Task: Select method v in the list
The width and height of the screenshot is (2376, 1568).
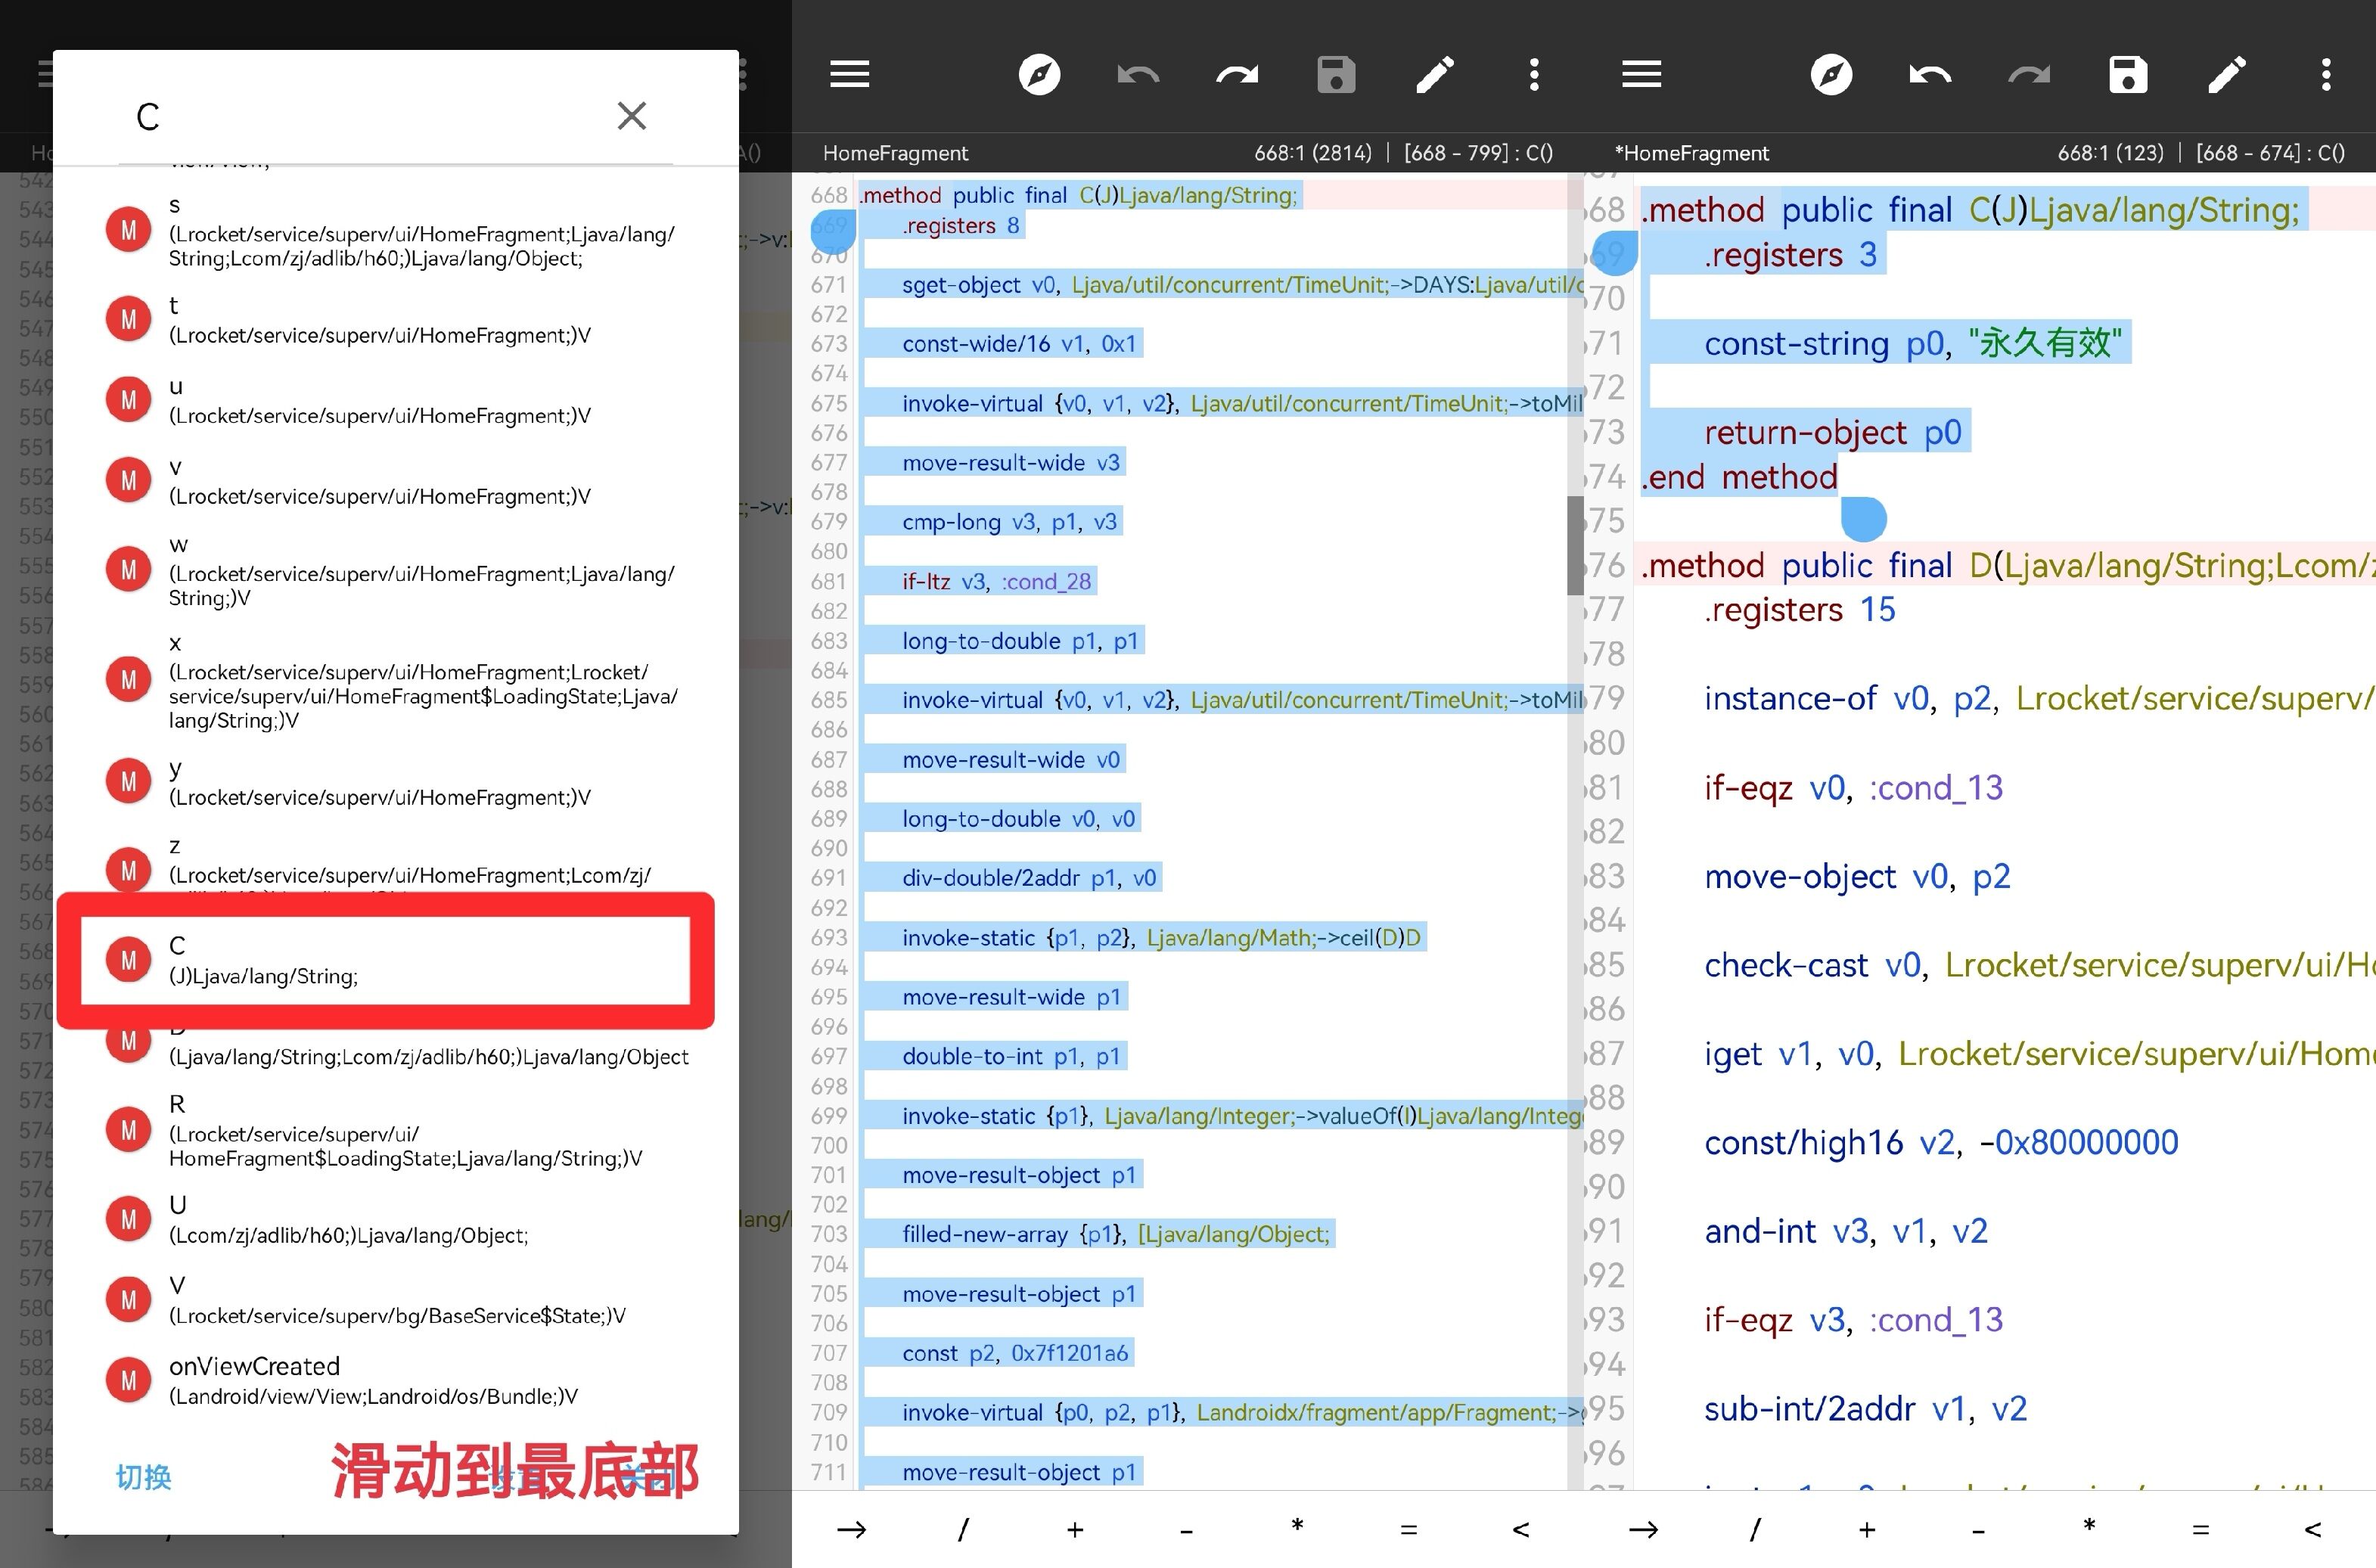Action: point(396,481)
